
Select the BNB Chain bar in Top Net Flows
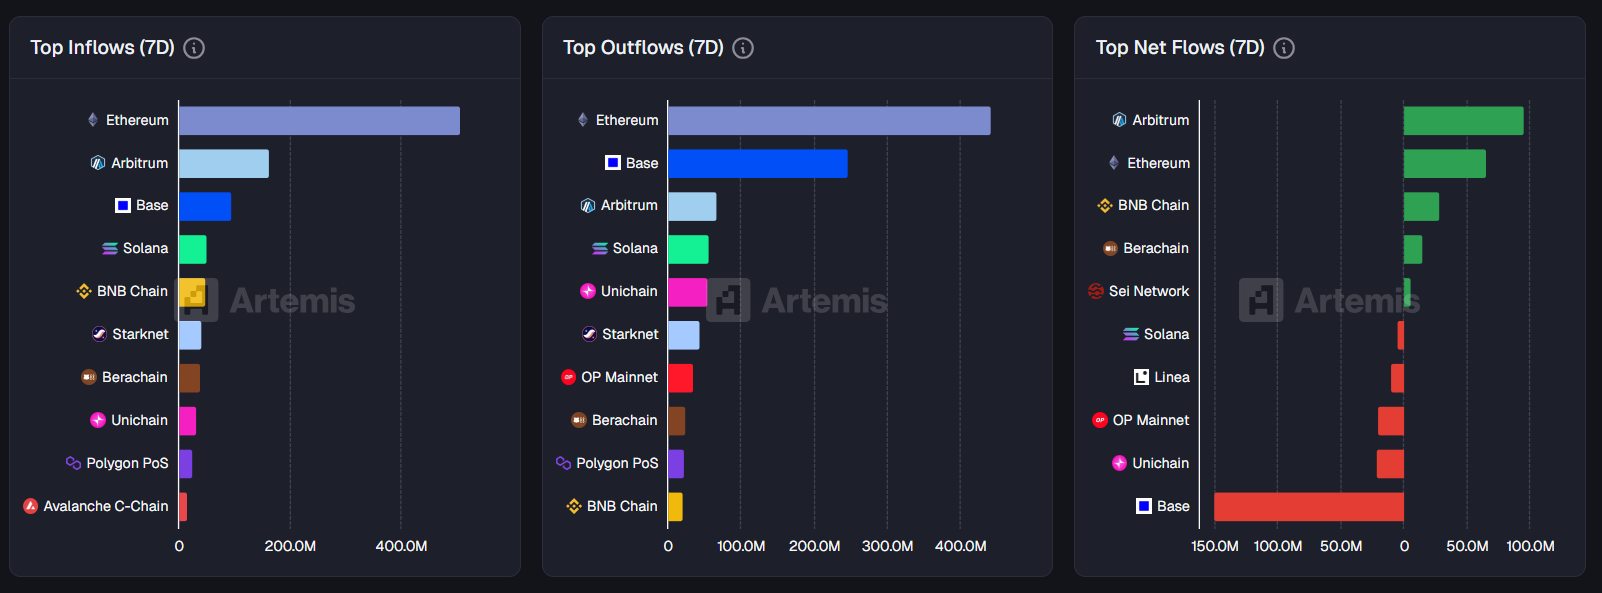pyautogui.click(x=1421, y=207)
